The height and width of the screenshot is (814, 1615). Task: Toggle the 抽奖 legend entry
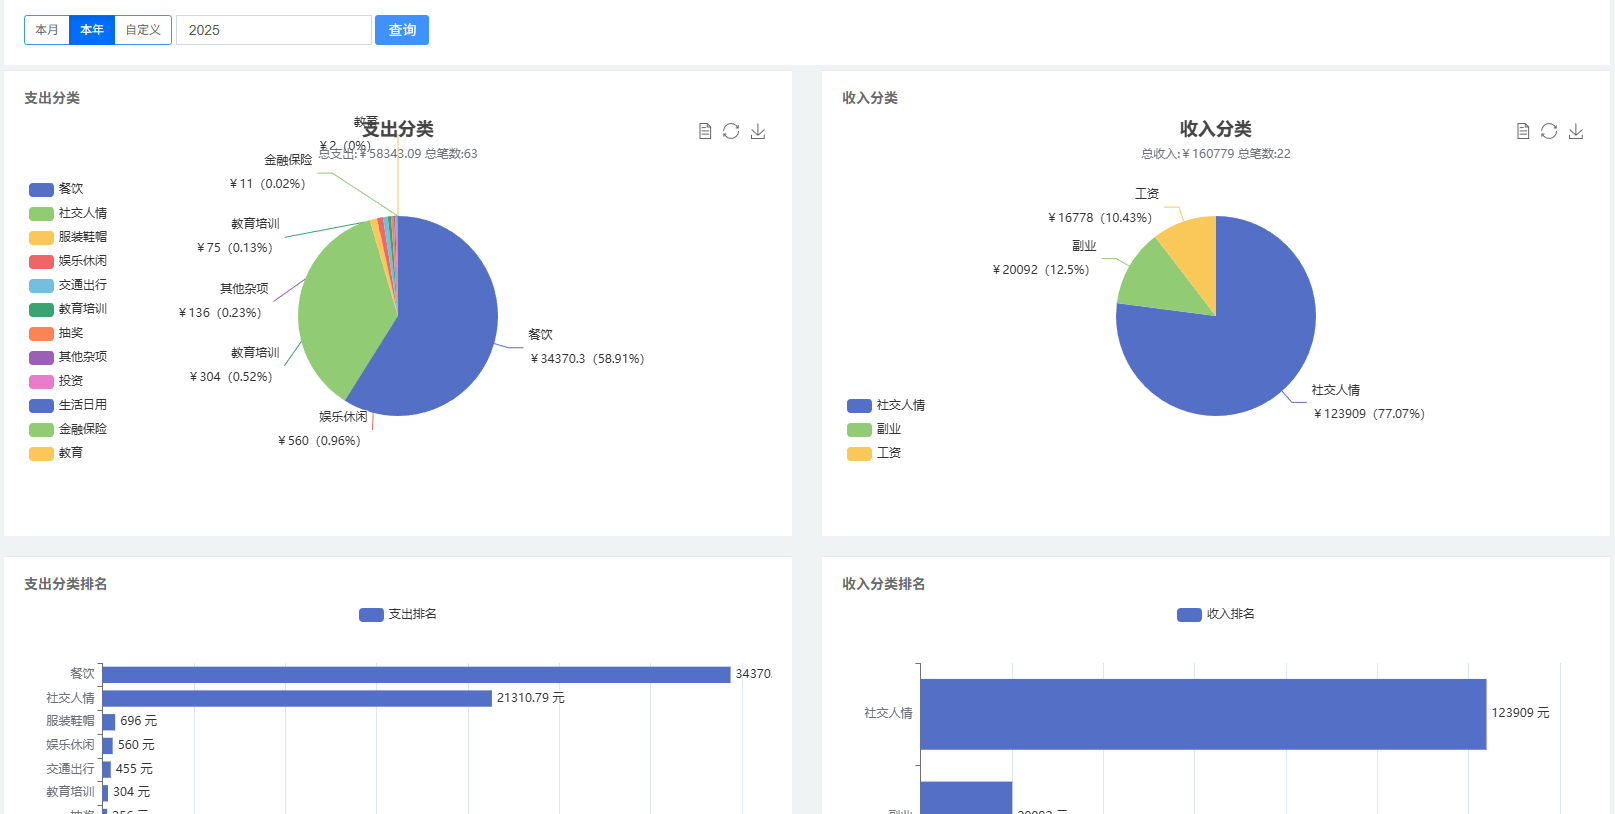tap(57, 333)
